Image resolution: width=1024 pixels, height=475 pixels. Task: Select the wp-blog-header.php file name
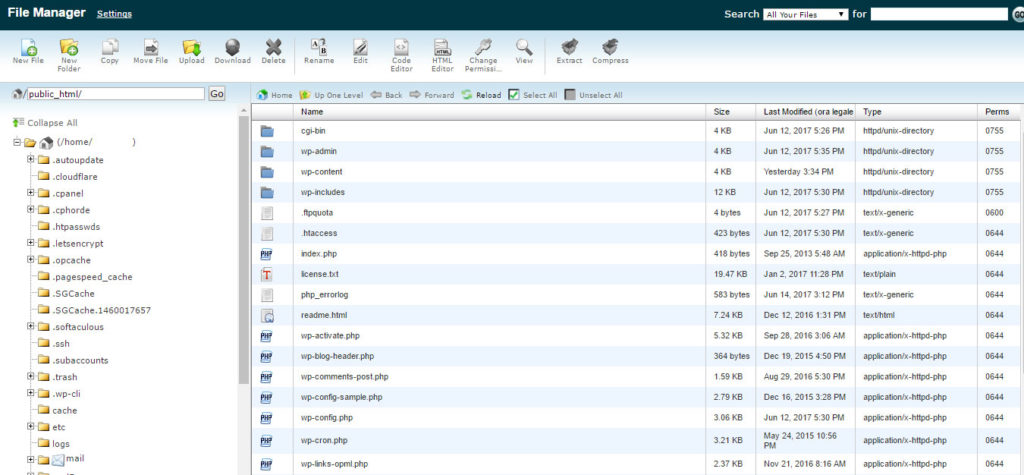pyautogui.click(x=337, y=356)
